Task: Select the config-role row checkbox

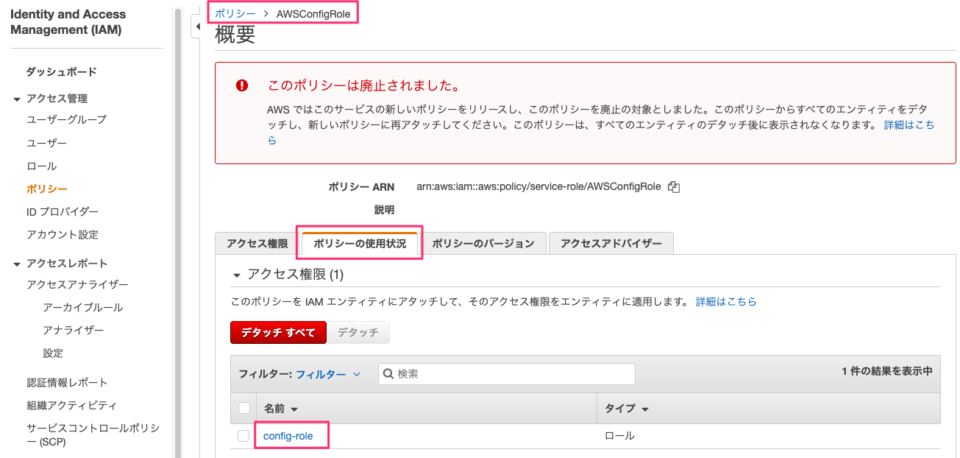Action: point(244,436)
